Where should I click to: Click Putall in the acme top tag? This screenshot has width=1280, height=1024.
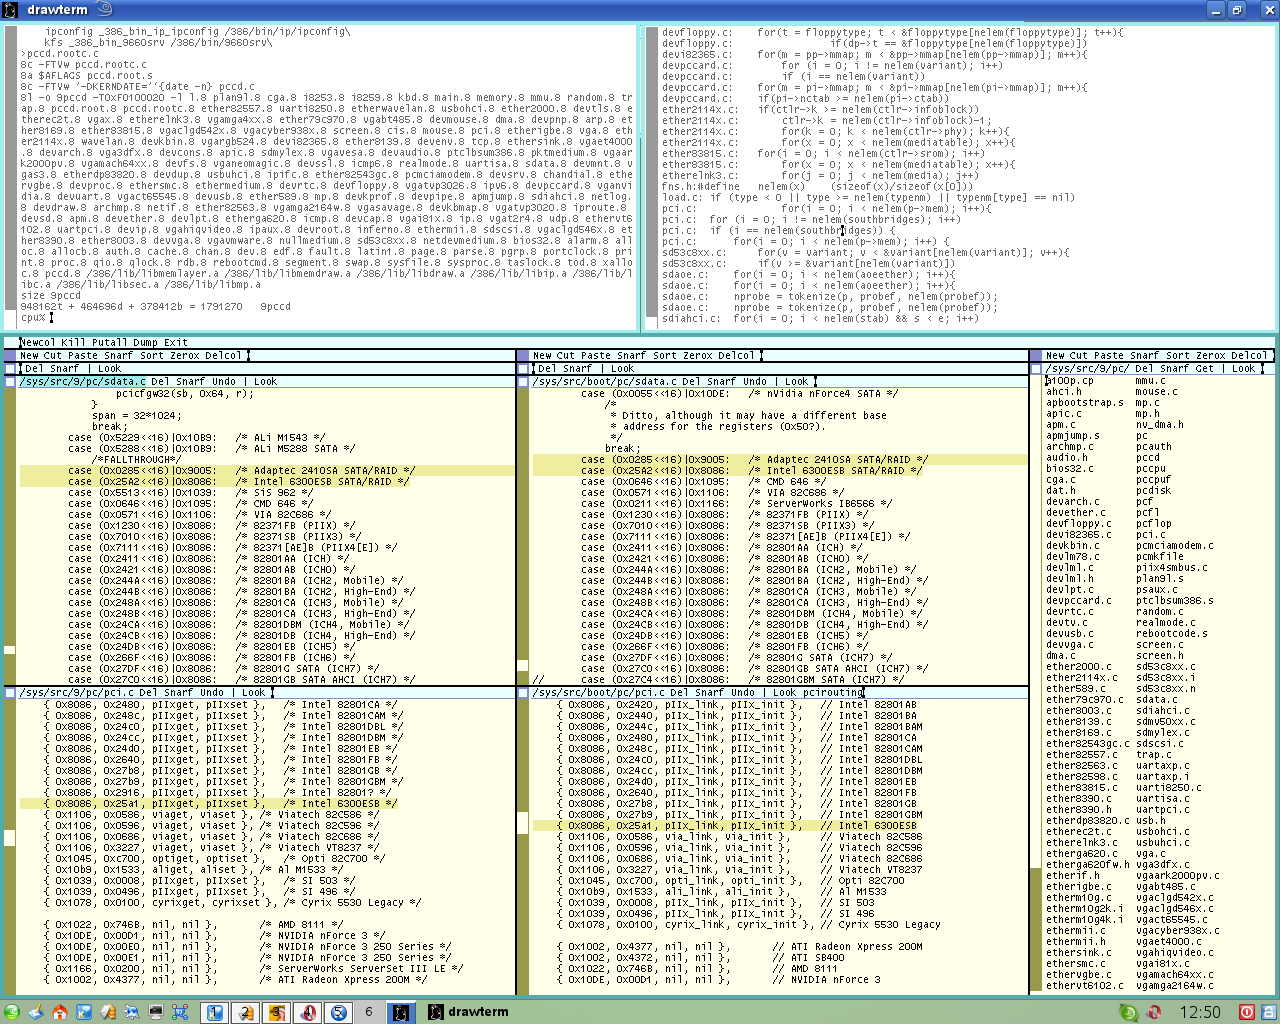110,342
